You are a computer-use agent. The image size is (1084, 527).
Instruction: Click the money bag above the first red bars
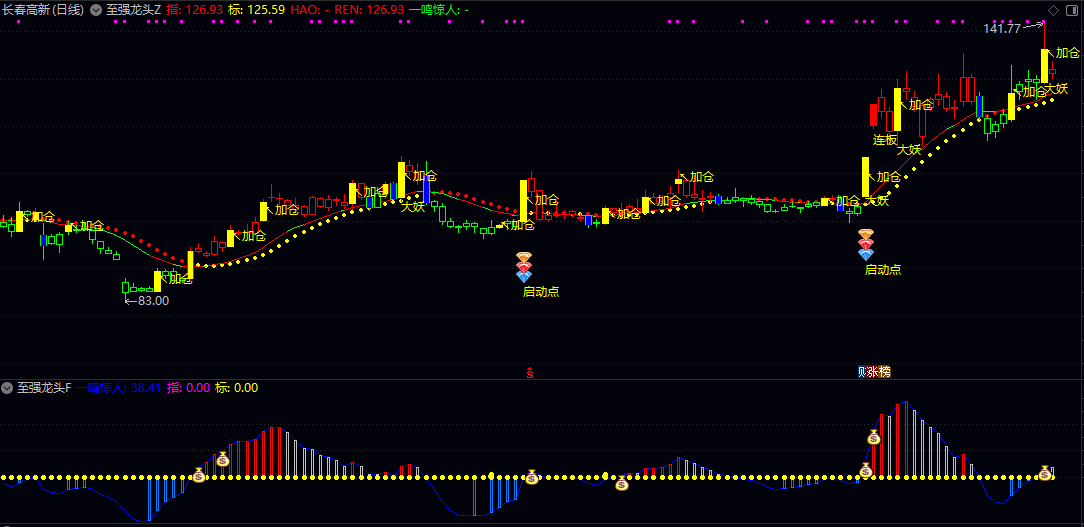222,459
